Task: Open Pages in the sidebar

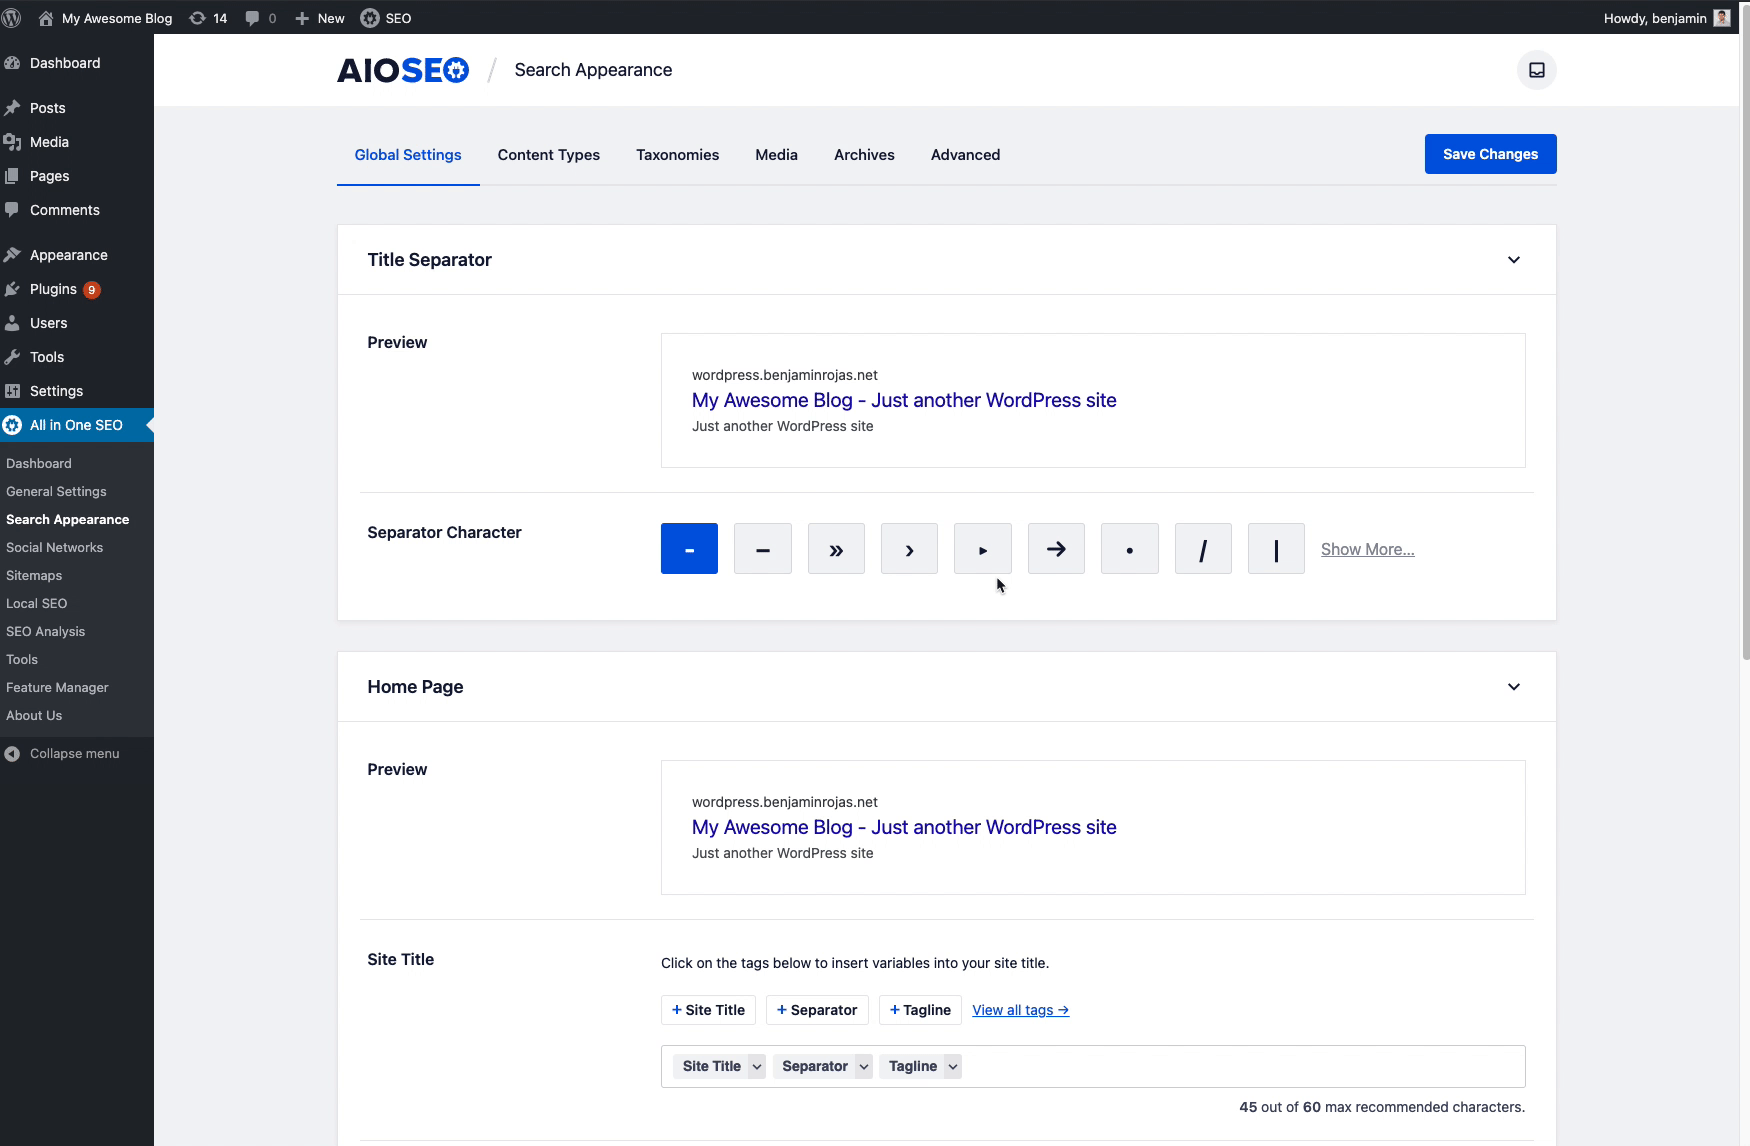Action: tap(49, 176)
